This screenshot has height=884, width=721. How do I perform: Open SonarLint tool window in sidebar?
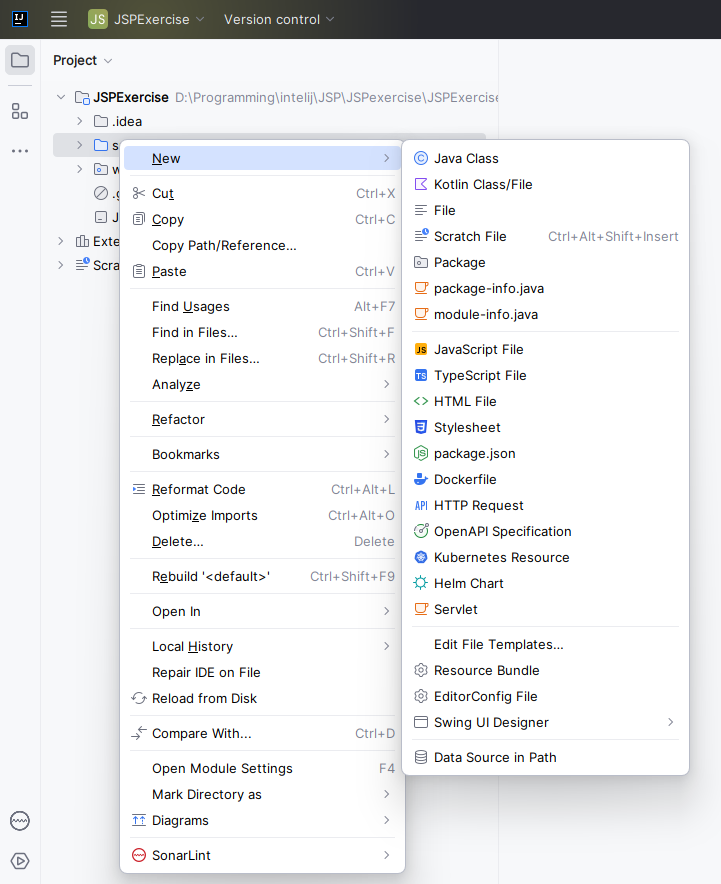pos(20,821)
